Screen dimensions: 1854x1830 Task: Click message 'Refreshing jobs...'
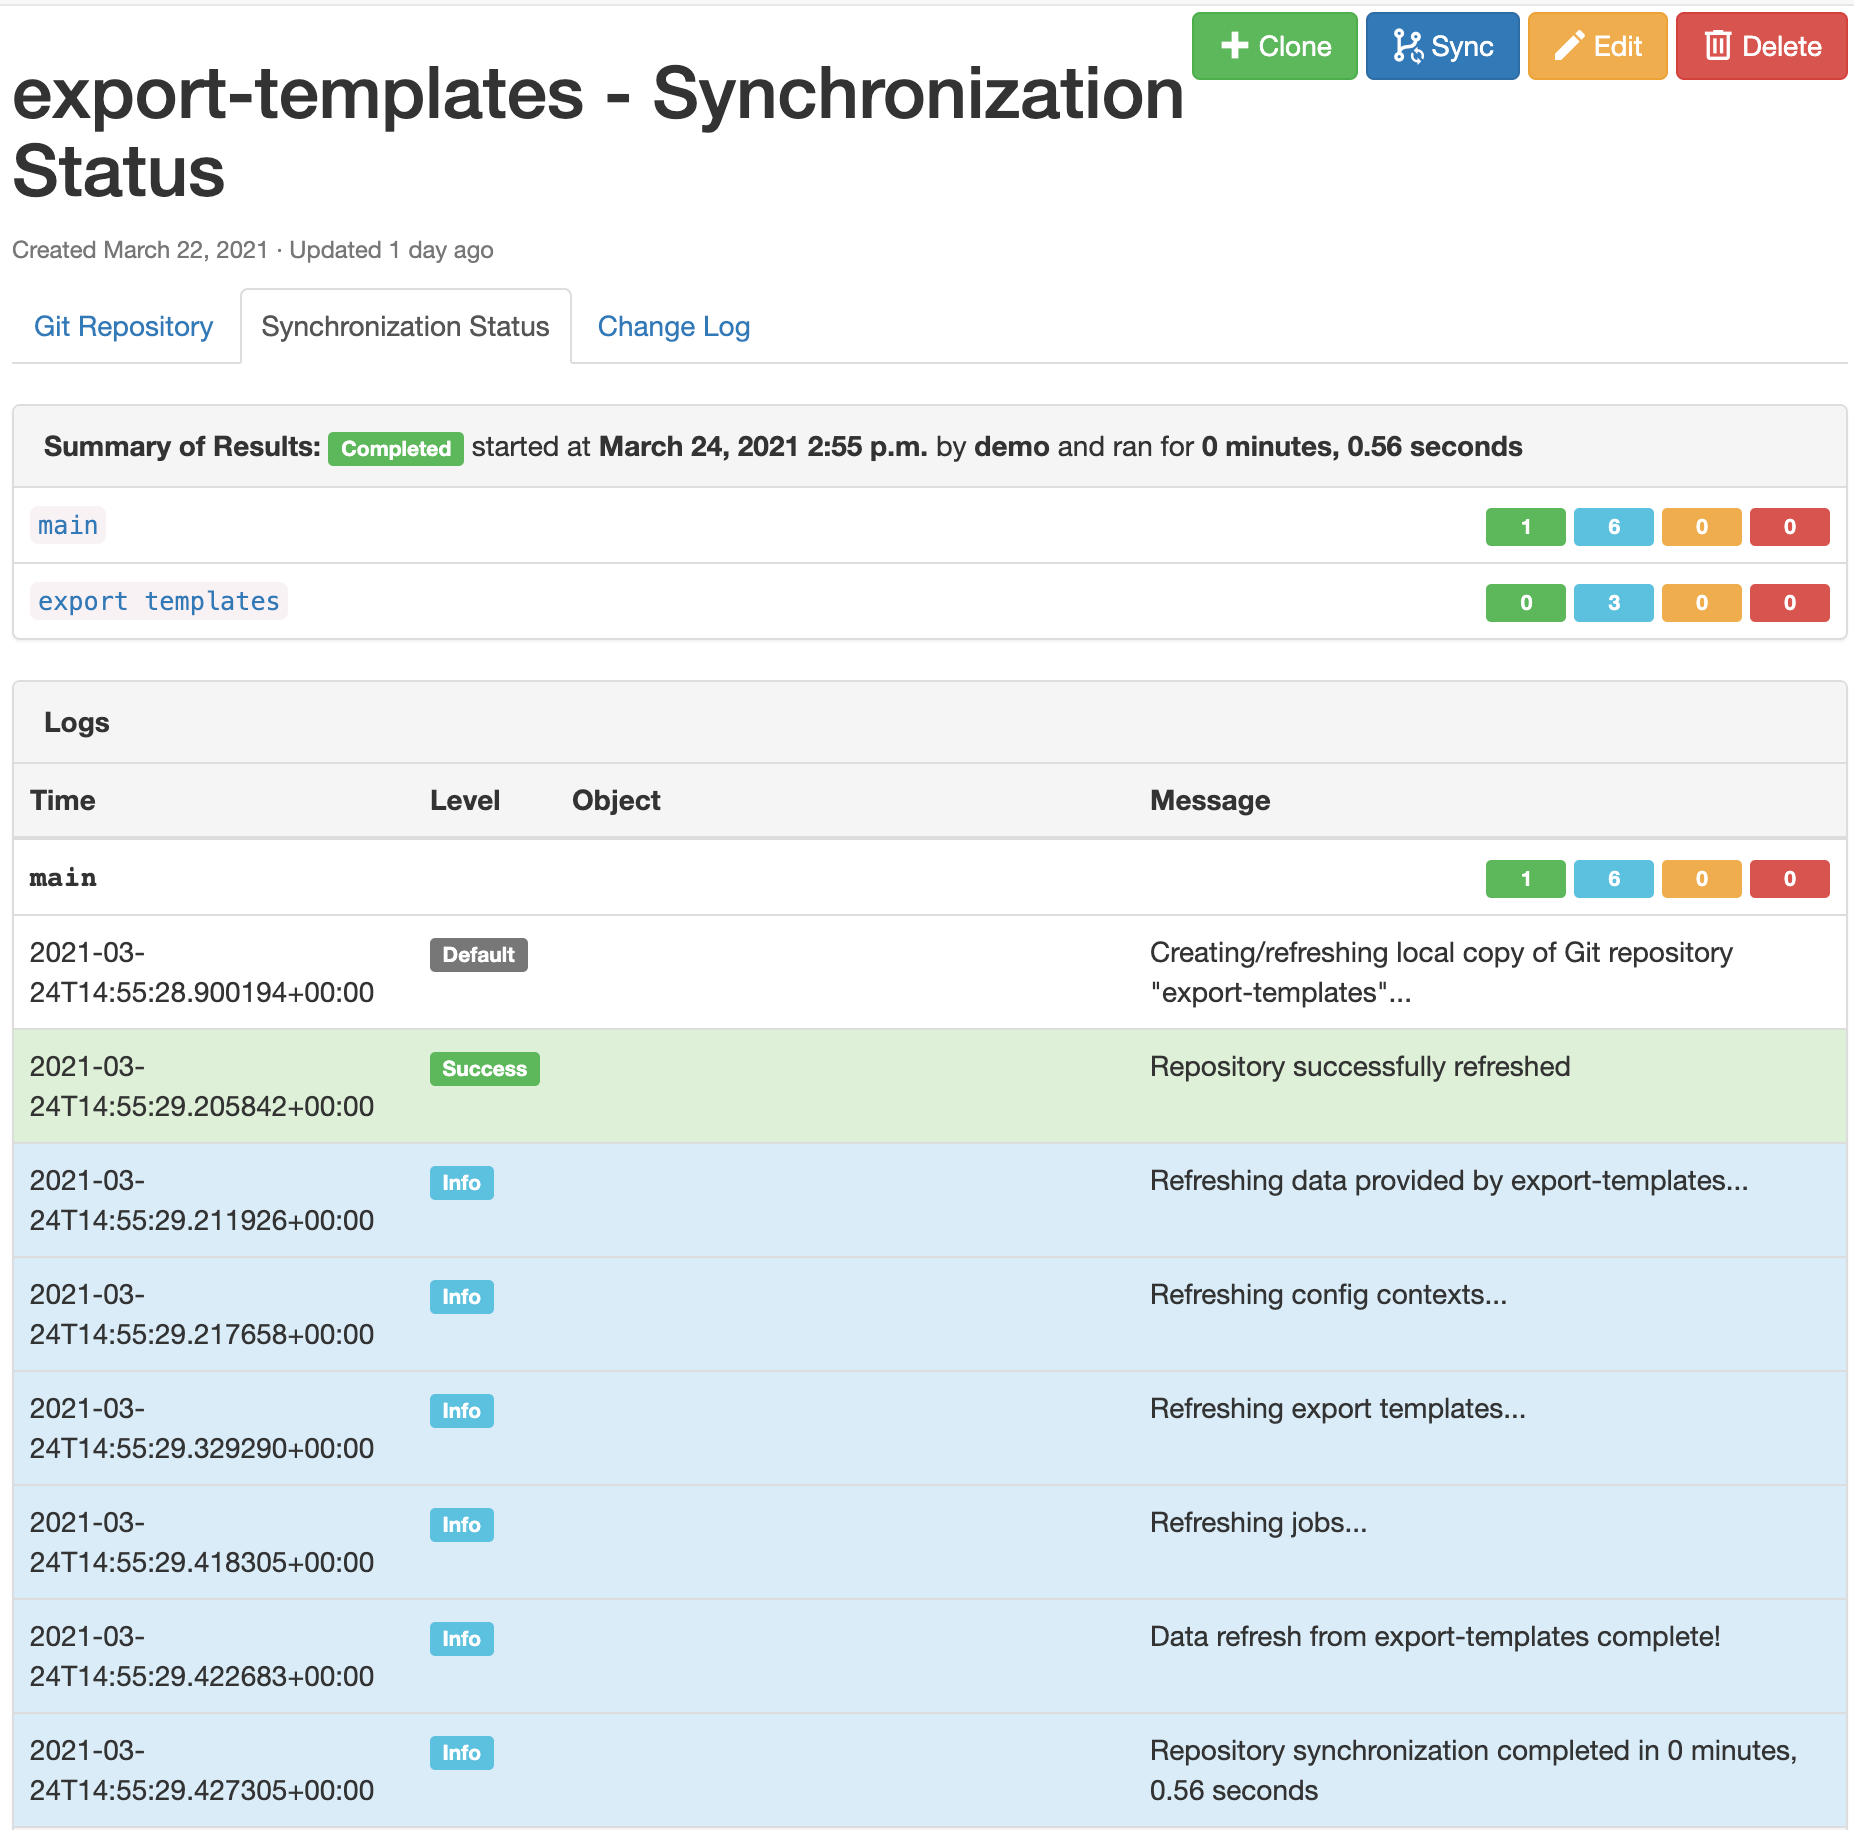[x=1258, y=1523]
